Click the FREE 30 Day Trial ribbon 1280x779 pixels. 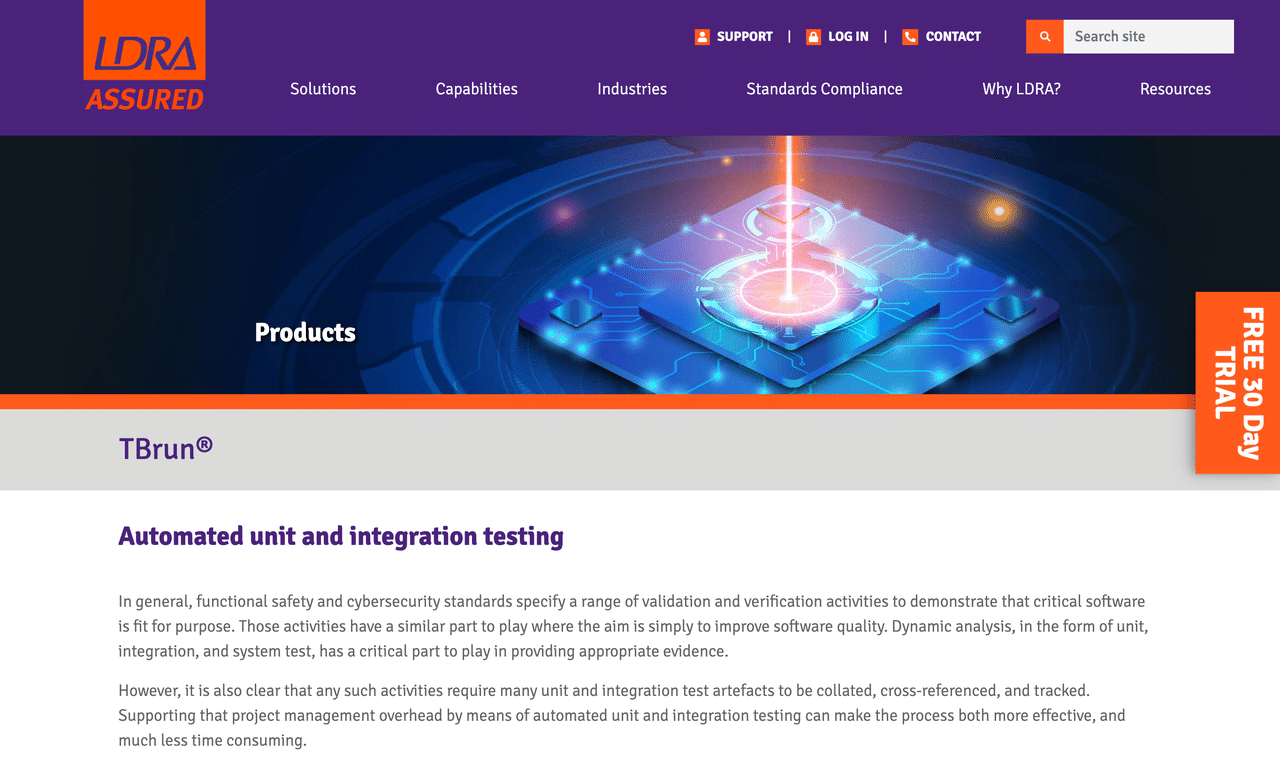click(x=1240, y=383)
